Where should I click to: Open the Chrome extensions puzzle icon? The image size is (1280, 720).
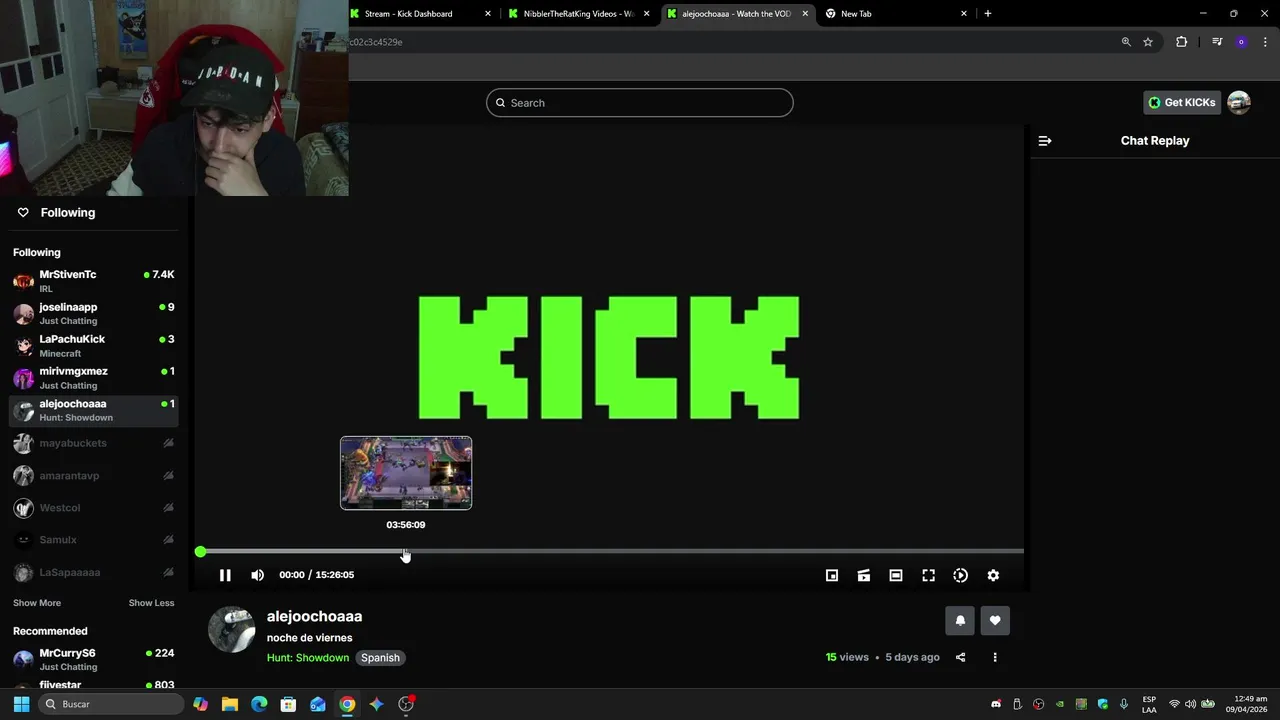click(x=1182, y=42)
